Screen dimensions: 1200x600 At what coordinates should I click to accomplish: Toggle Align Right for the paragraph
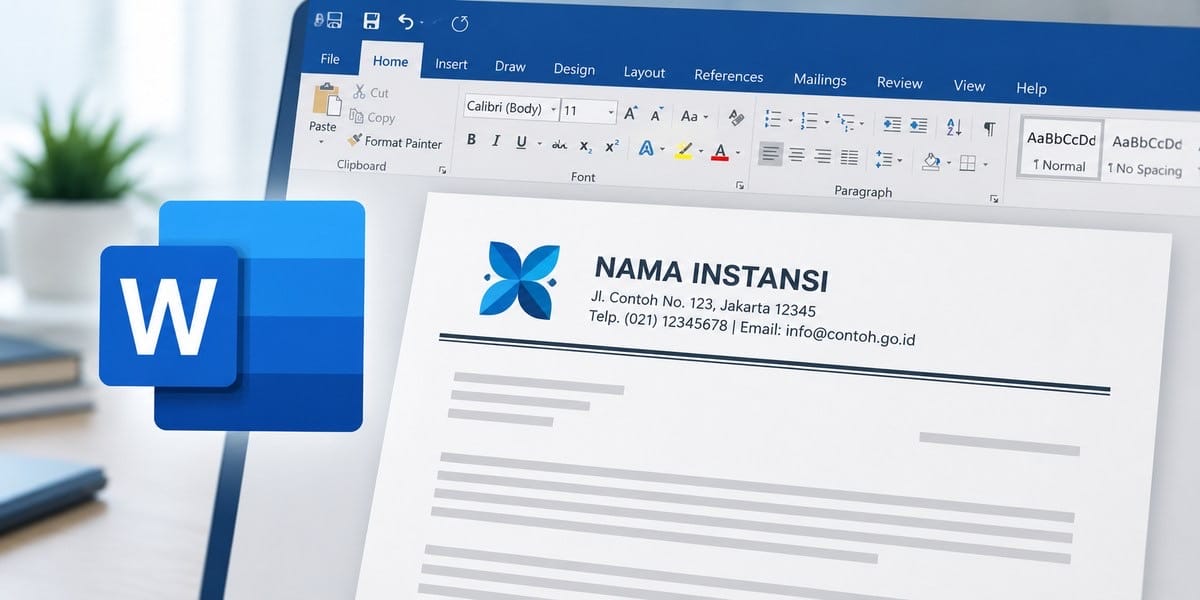point(823,156)
